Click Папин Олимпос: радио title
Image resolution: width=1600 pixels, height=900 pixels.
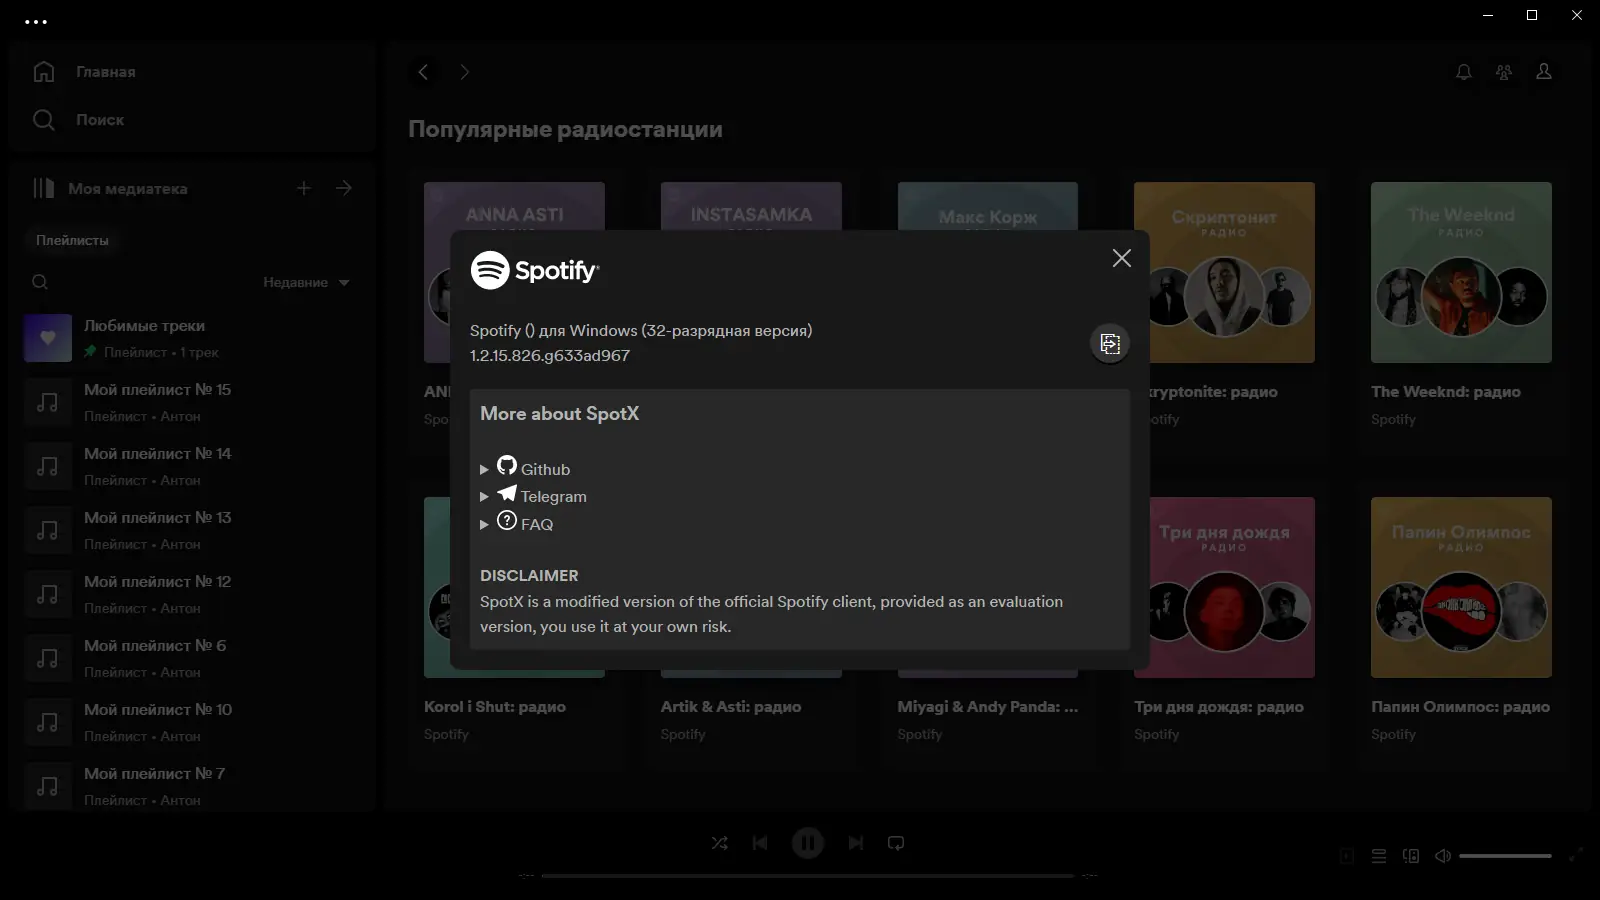(1461, 707)
